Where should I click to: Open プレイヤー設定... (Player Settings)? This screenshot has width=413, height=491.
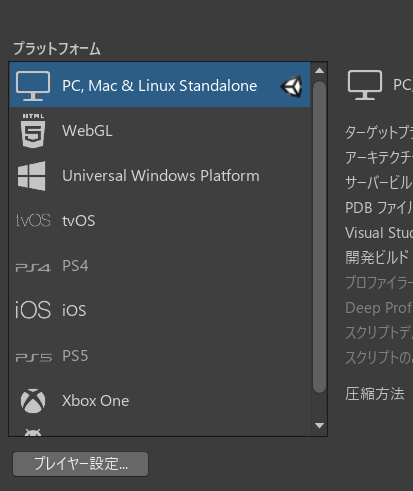pos(80,464)
